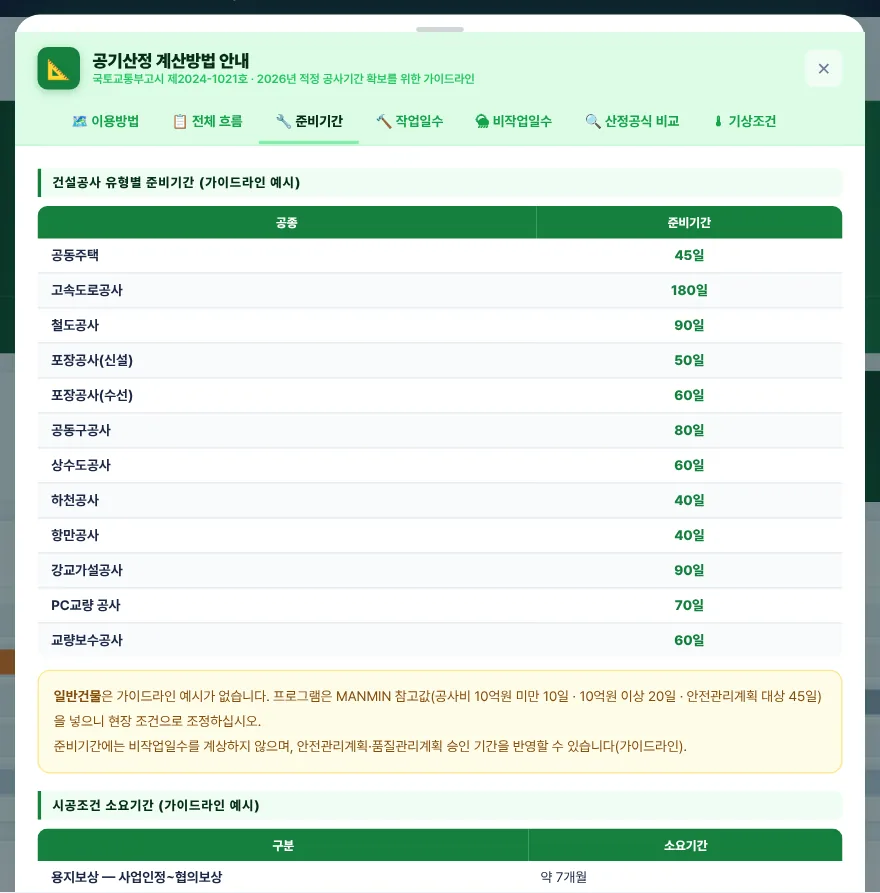The image size is (880, 893).
Task: Click the 80일 value for 공동구공사
Action: pyautogui.click(x=689, y=430)
